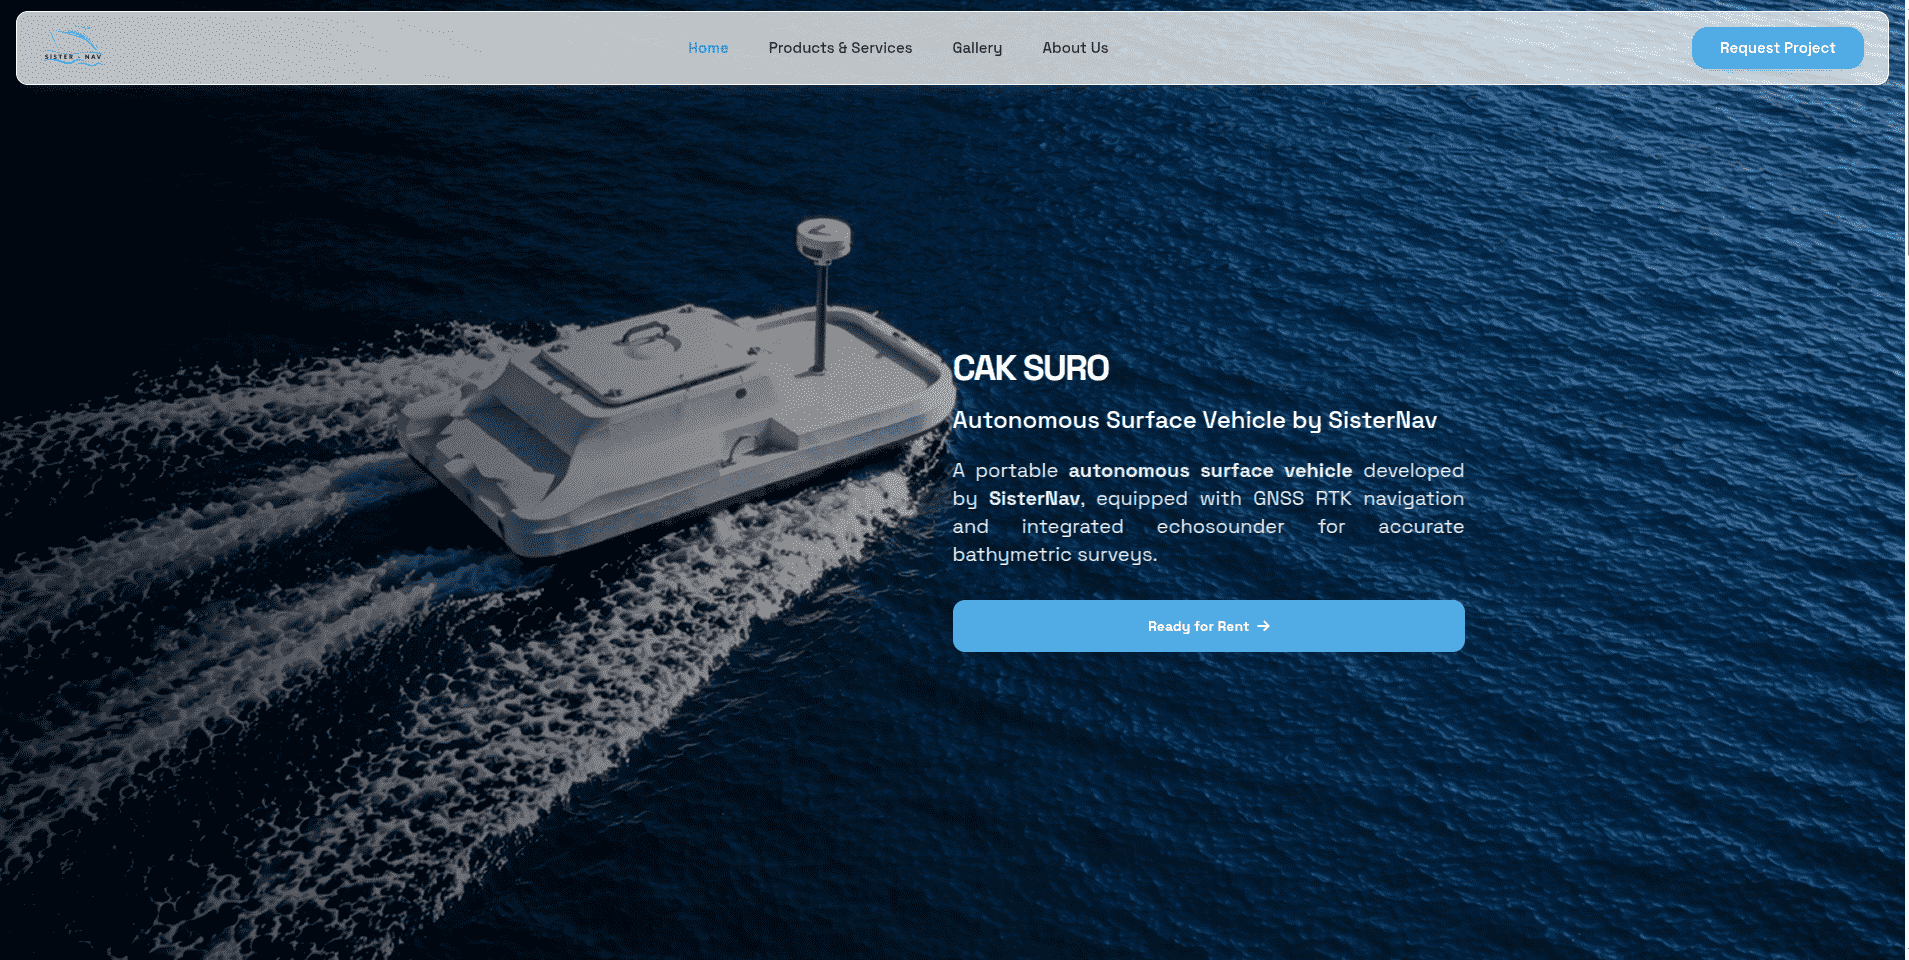Viewport: 1909px width, 960px height.
Task: Open the Home nav link
Action: click(708, 48)
